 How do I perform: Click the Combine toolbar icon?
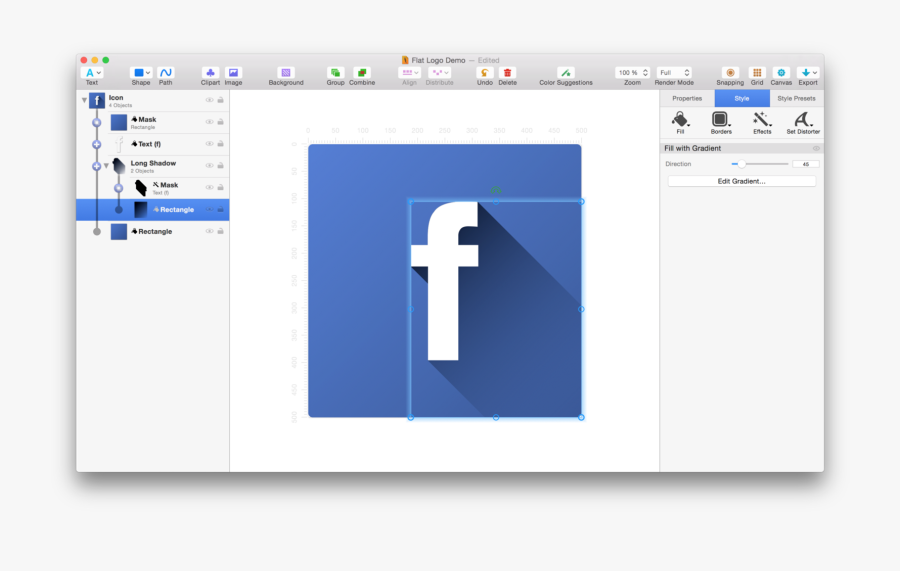tap(362, 73)
